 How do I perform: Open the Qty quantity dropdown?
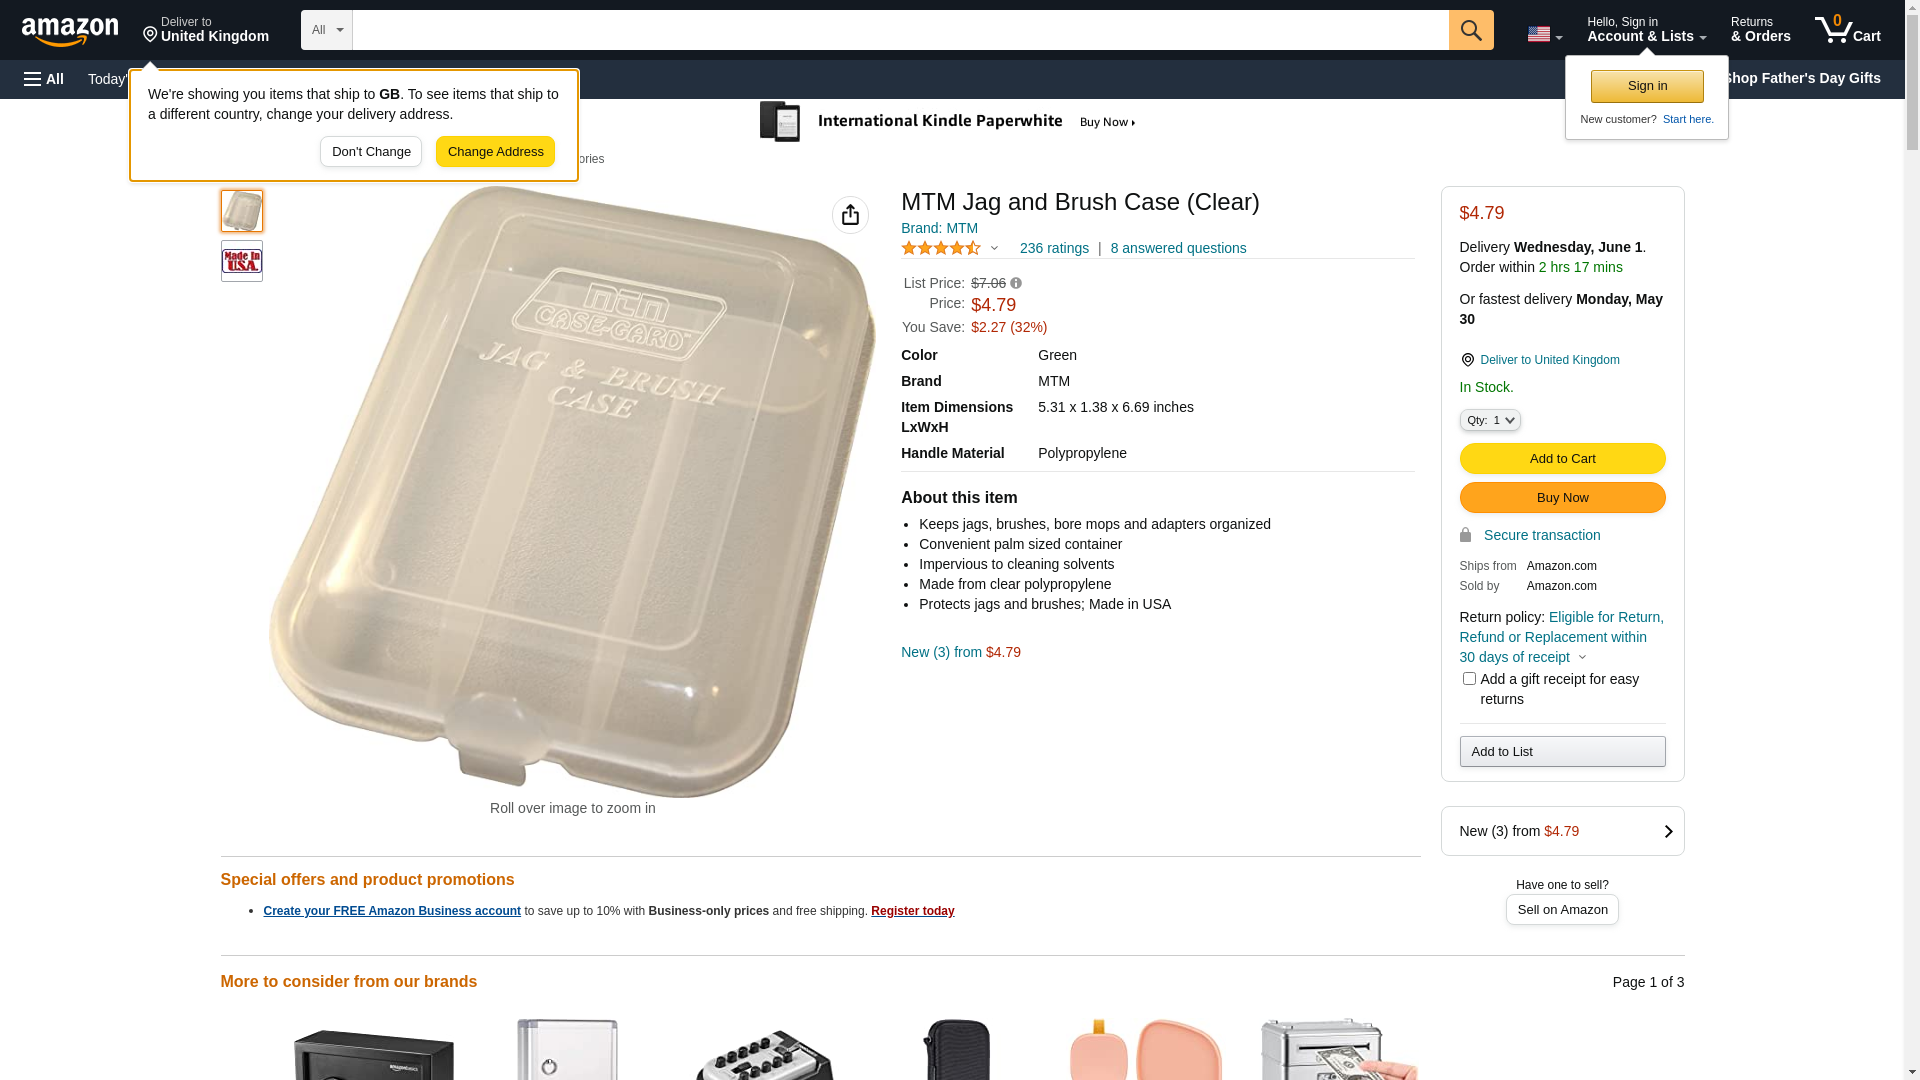point(1490,421)
